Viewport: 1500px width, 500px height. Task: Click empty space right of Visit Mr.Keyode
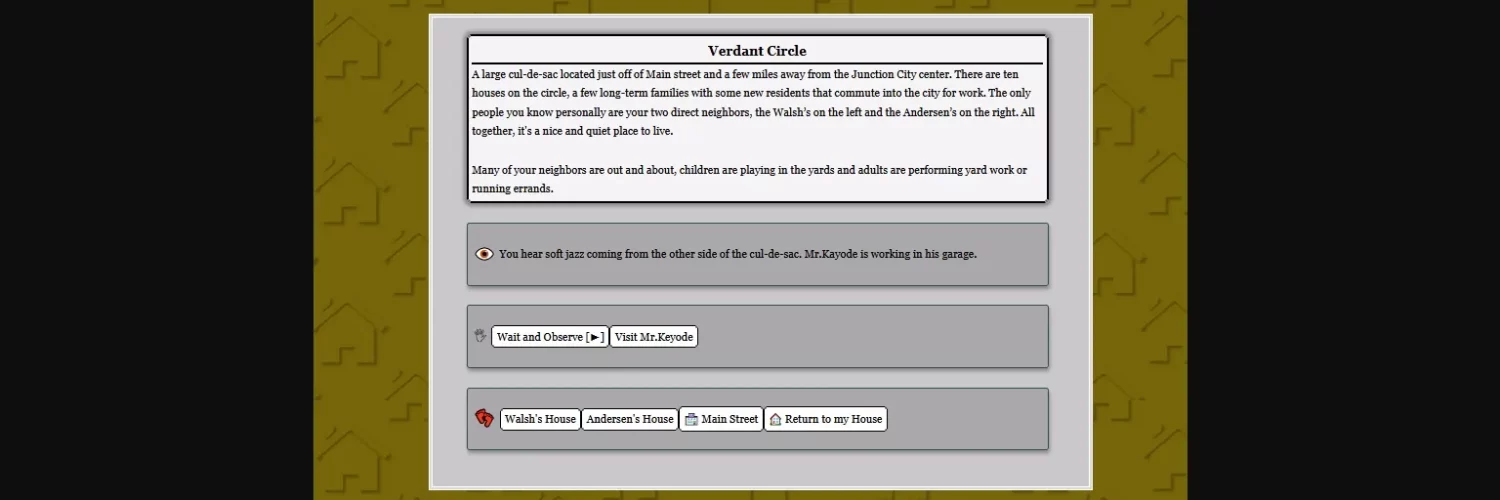[870, 337]
